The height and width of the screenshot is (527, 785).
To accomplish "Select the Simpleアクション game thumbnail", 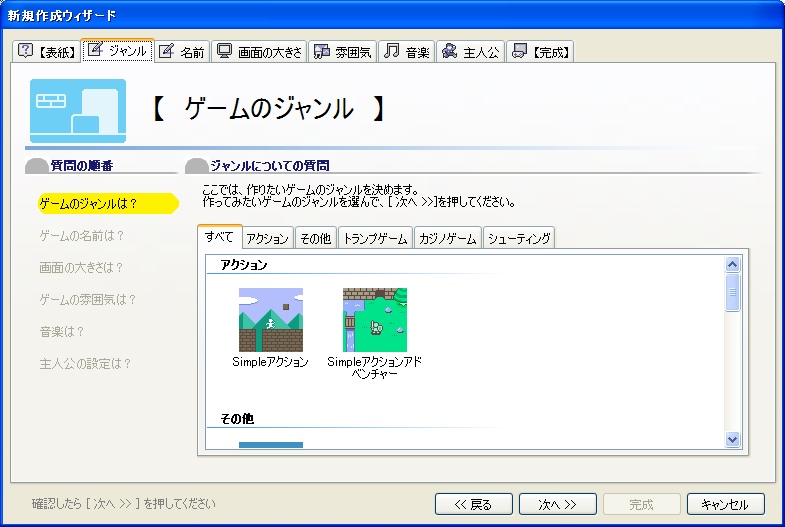I will (x=270, y=320).
